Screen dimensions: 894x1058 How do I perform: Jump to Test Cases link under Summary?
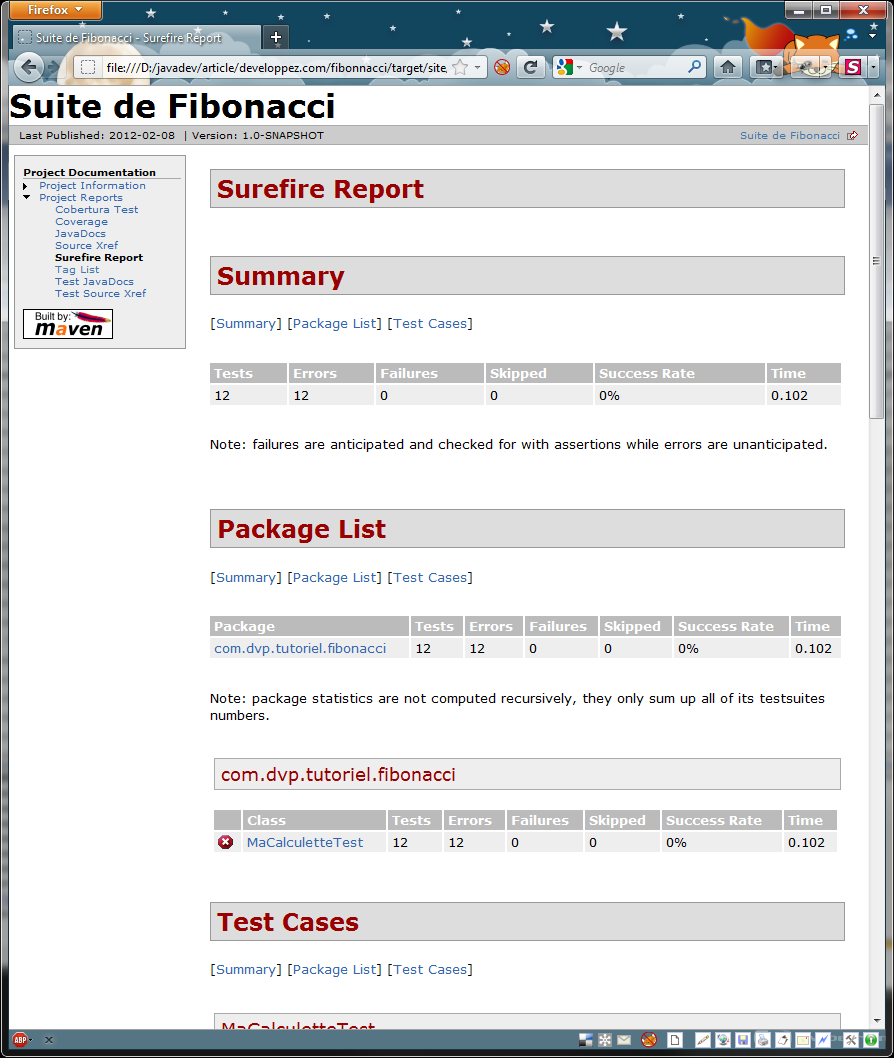430,324
